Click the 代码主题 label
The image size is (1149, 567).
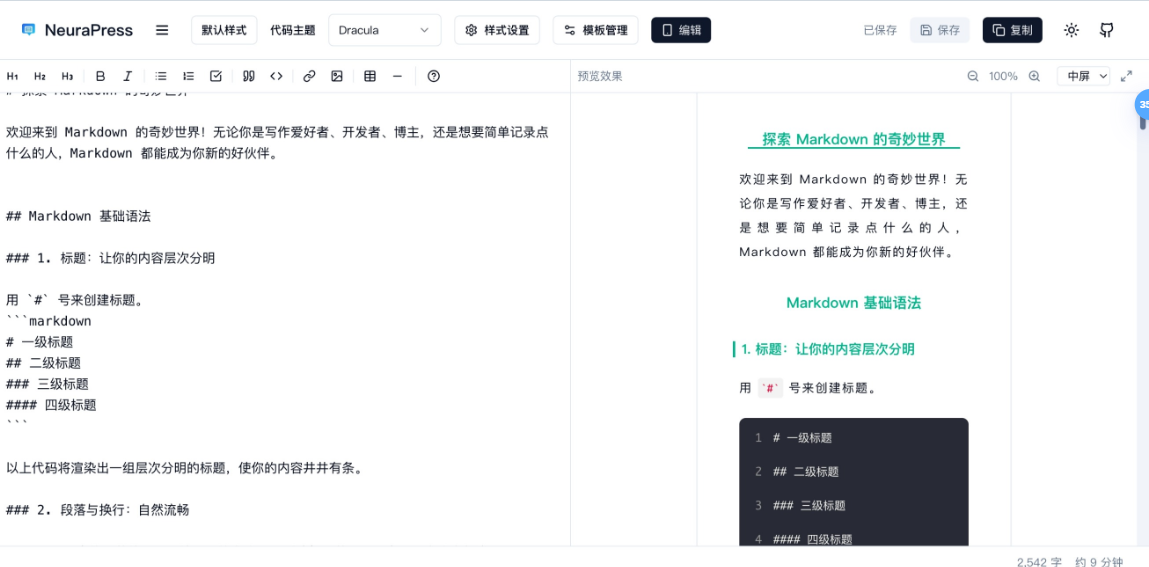point(292,30)
